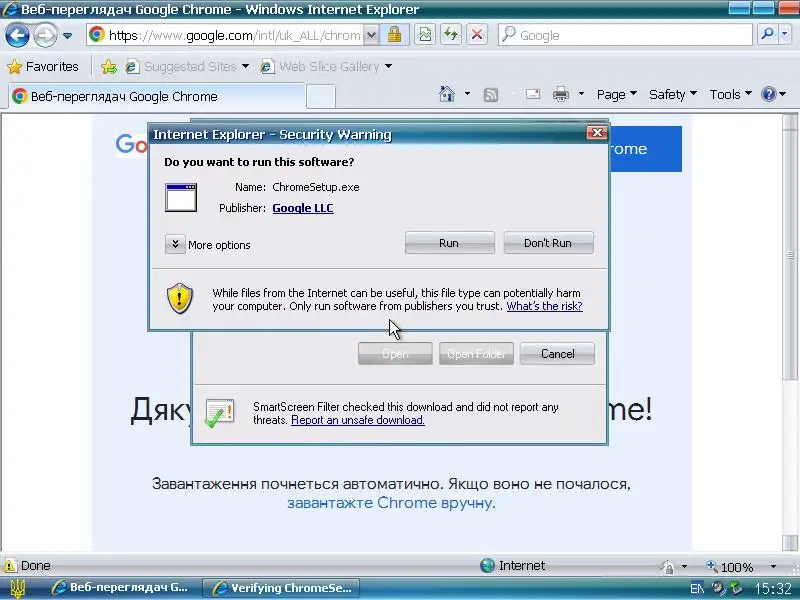Open the recent pages dropdown arrow
This screenshot has height=600, width=800.
(67, 36)
